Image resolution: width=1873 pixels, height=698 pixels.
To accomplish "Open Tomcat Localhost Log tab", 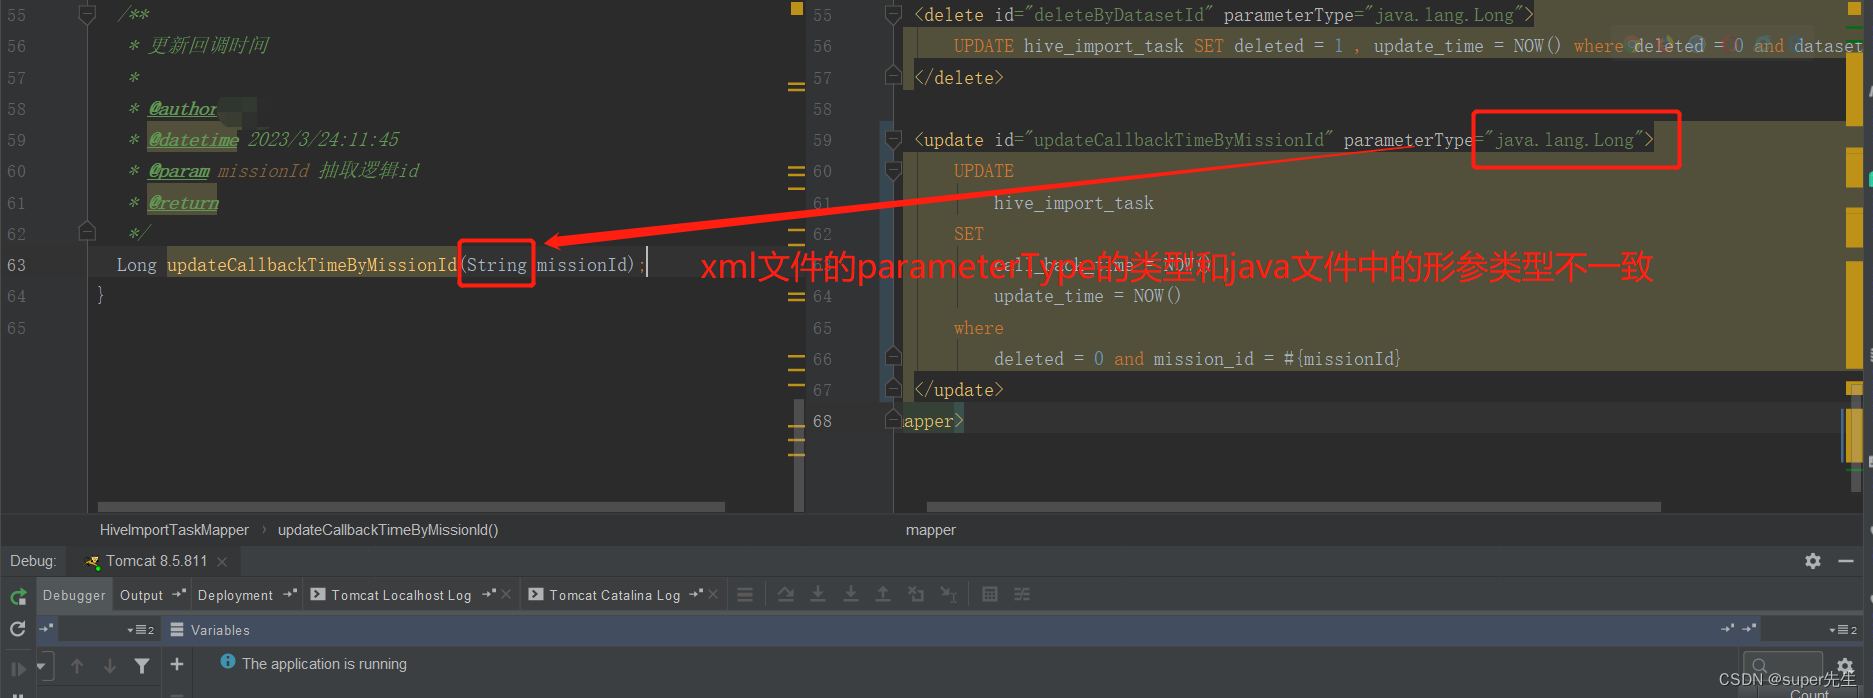I will click(x=401, y=595).
